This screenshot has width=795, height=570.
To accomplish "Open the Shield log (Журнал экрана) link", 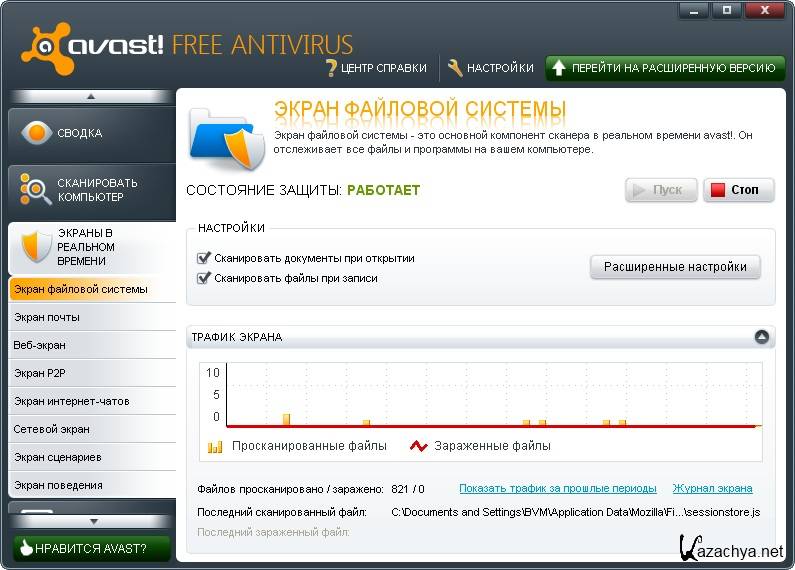I will 712,488.
